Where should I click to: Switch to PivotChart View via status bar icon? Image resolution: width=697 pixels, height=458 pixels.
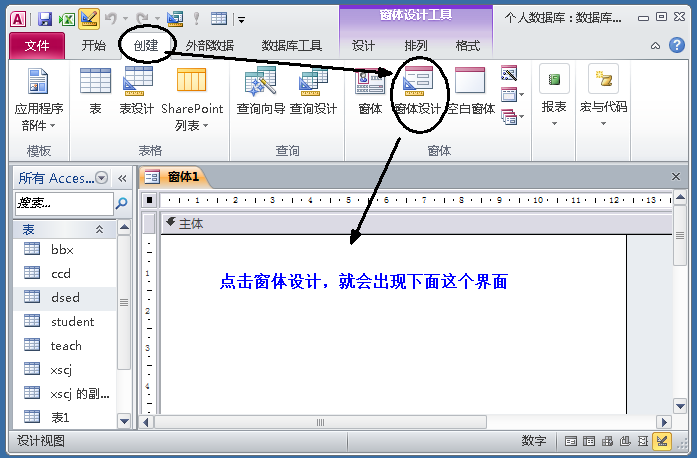tap(625, 441)
